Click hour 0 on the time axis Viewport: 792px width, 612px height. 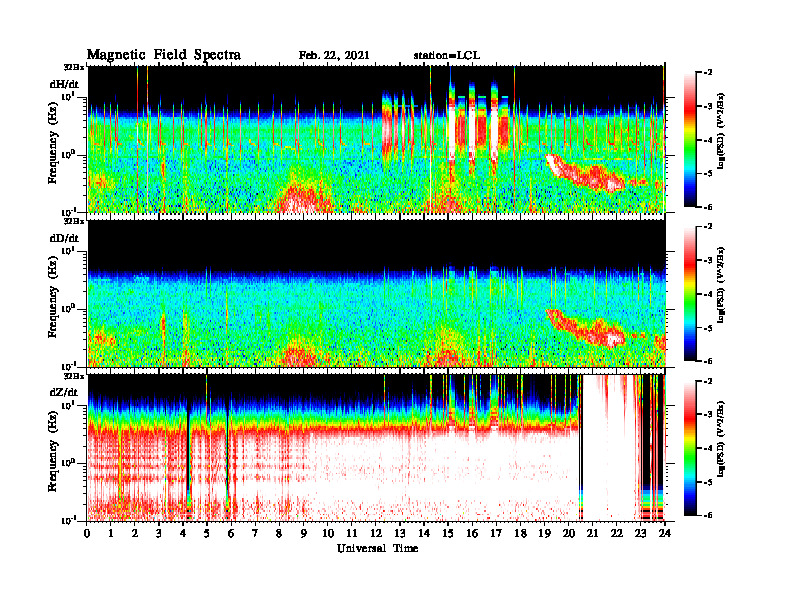point(87,534)
